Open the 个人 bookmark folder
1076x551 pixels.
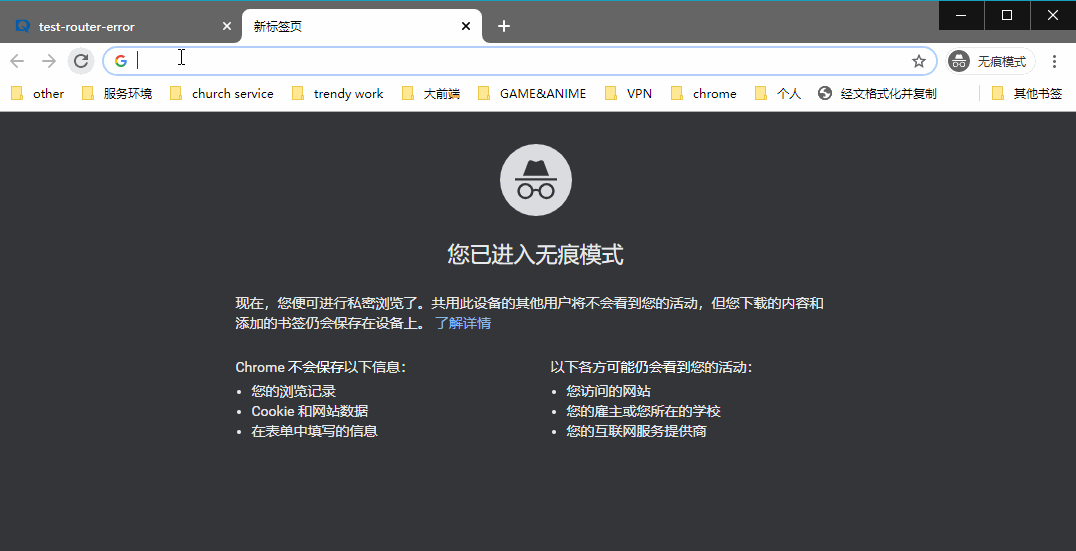click(x=777, y=93)
